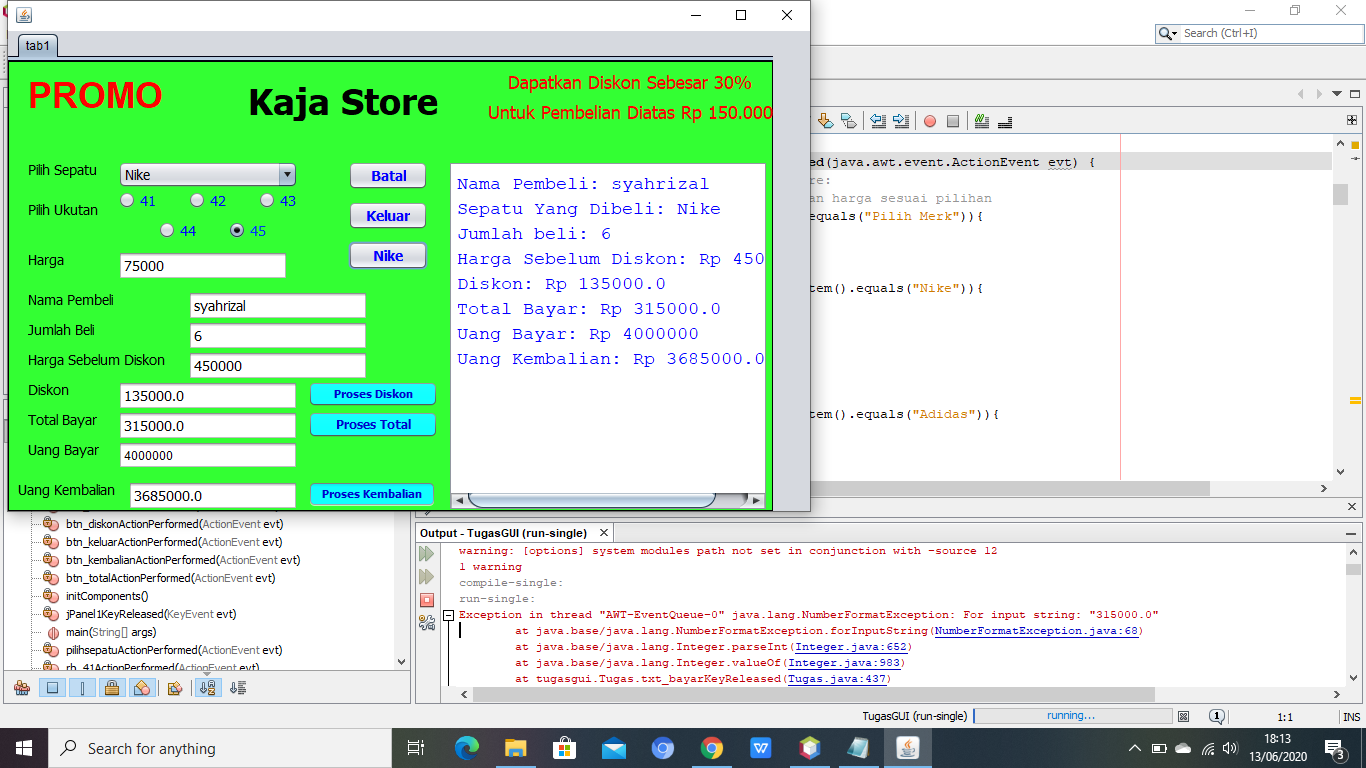The image size is (1366, 768).
Task: Click the Shift Line Right editor icon
Action: click(901, 121)
